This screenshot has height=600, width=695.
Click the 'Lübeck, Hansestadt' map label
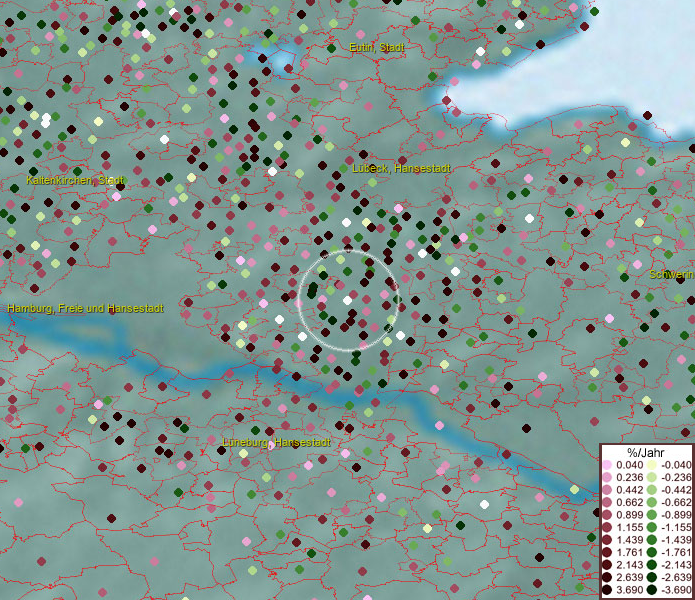click(401, 168)
